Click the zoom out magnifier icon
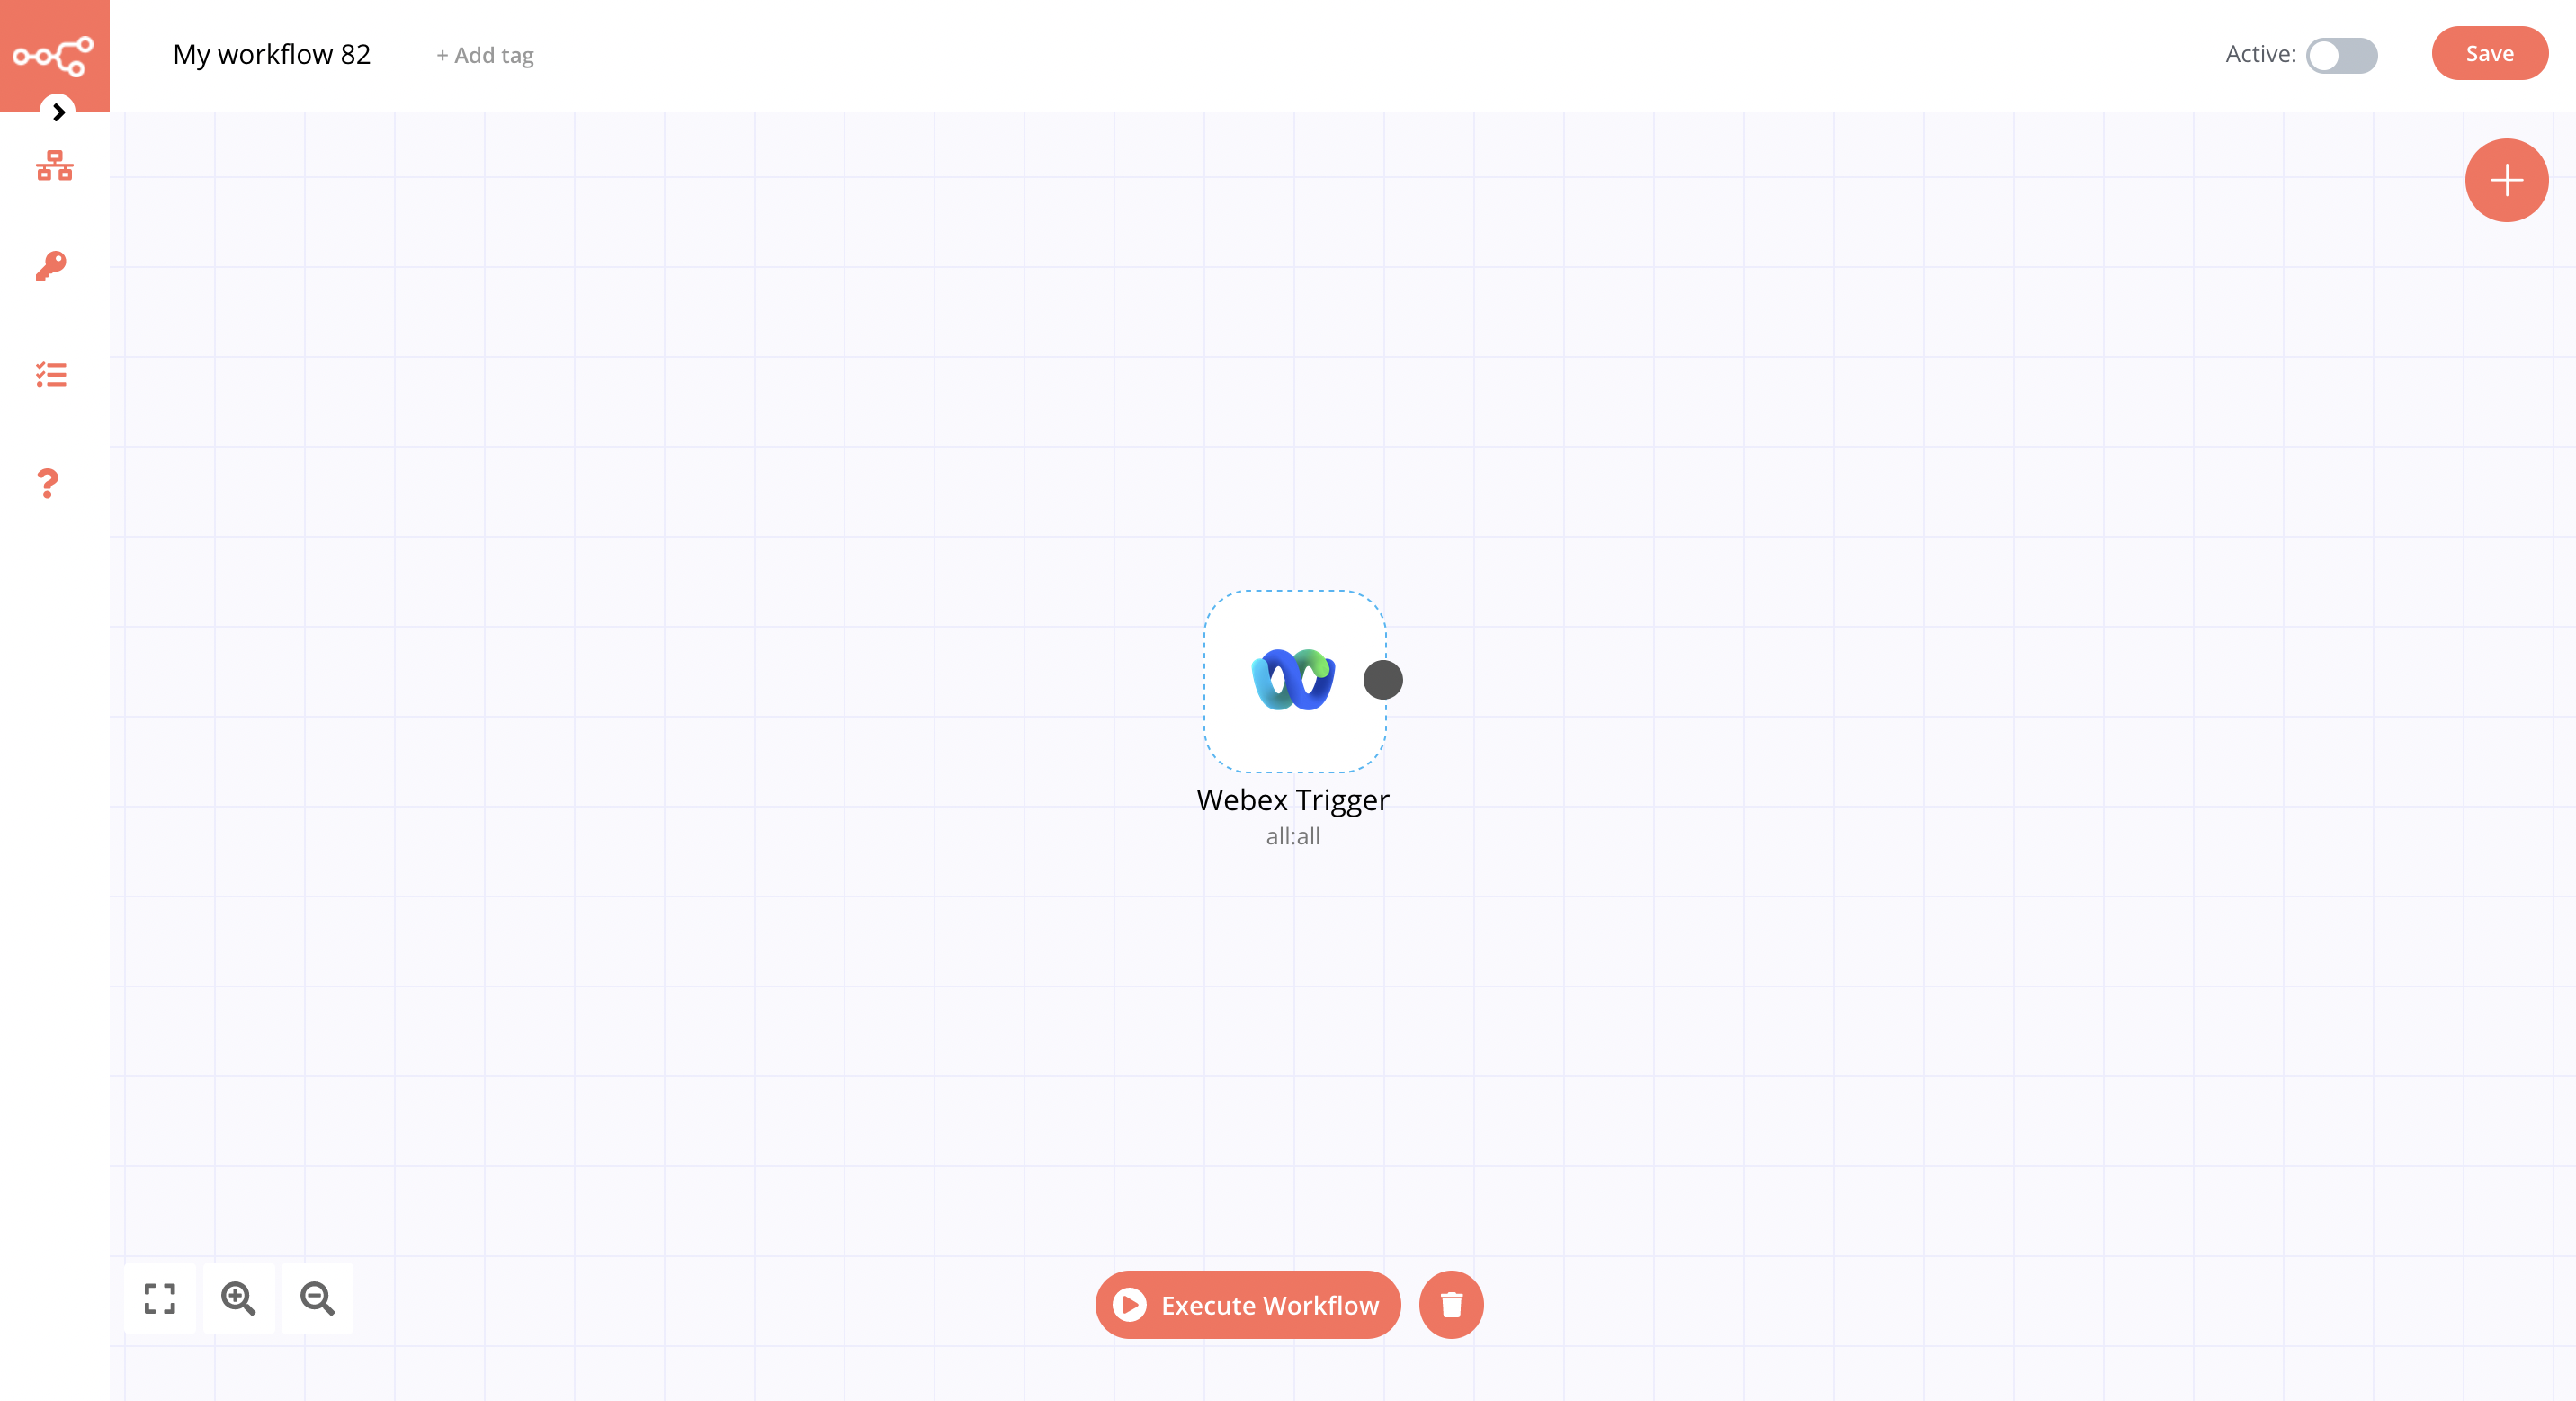This screenshot has height=1401, width=2576. coord(316,1299)
